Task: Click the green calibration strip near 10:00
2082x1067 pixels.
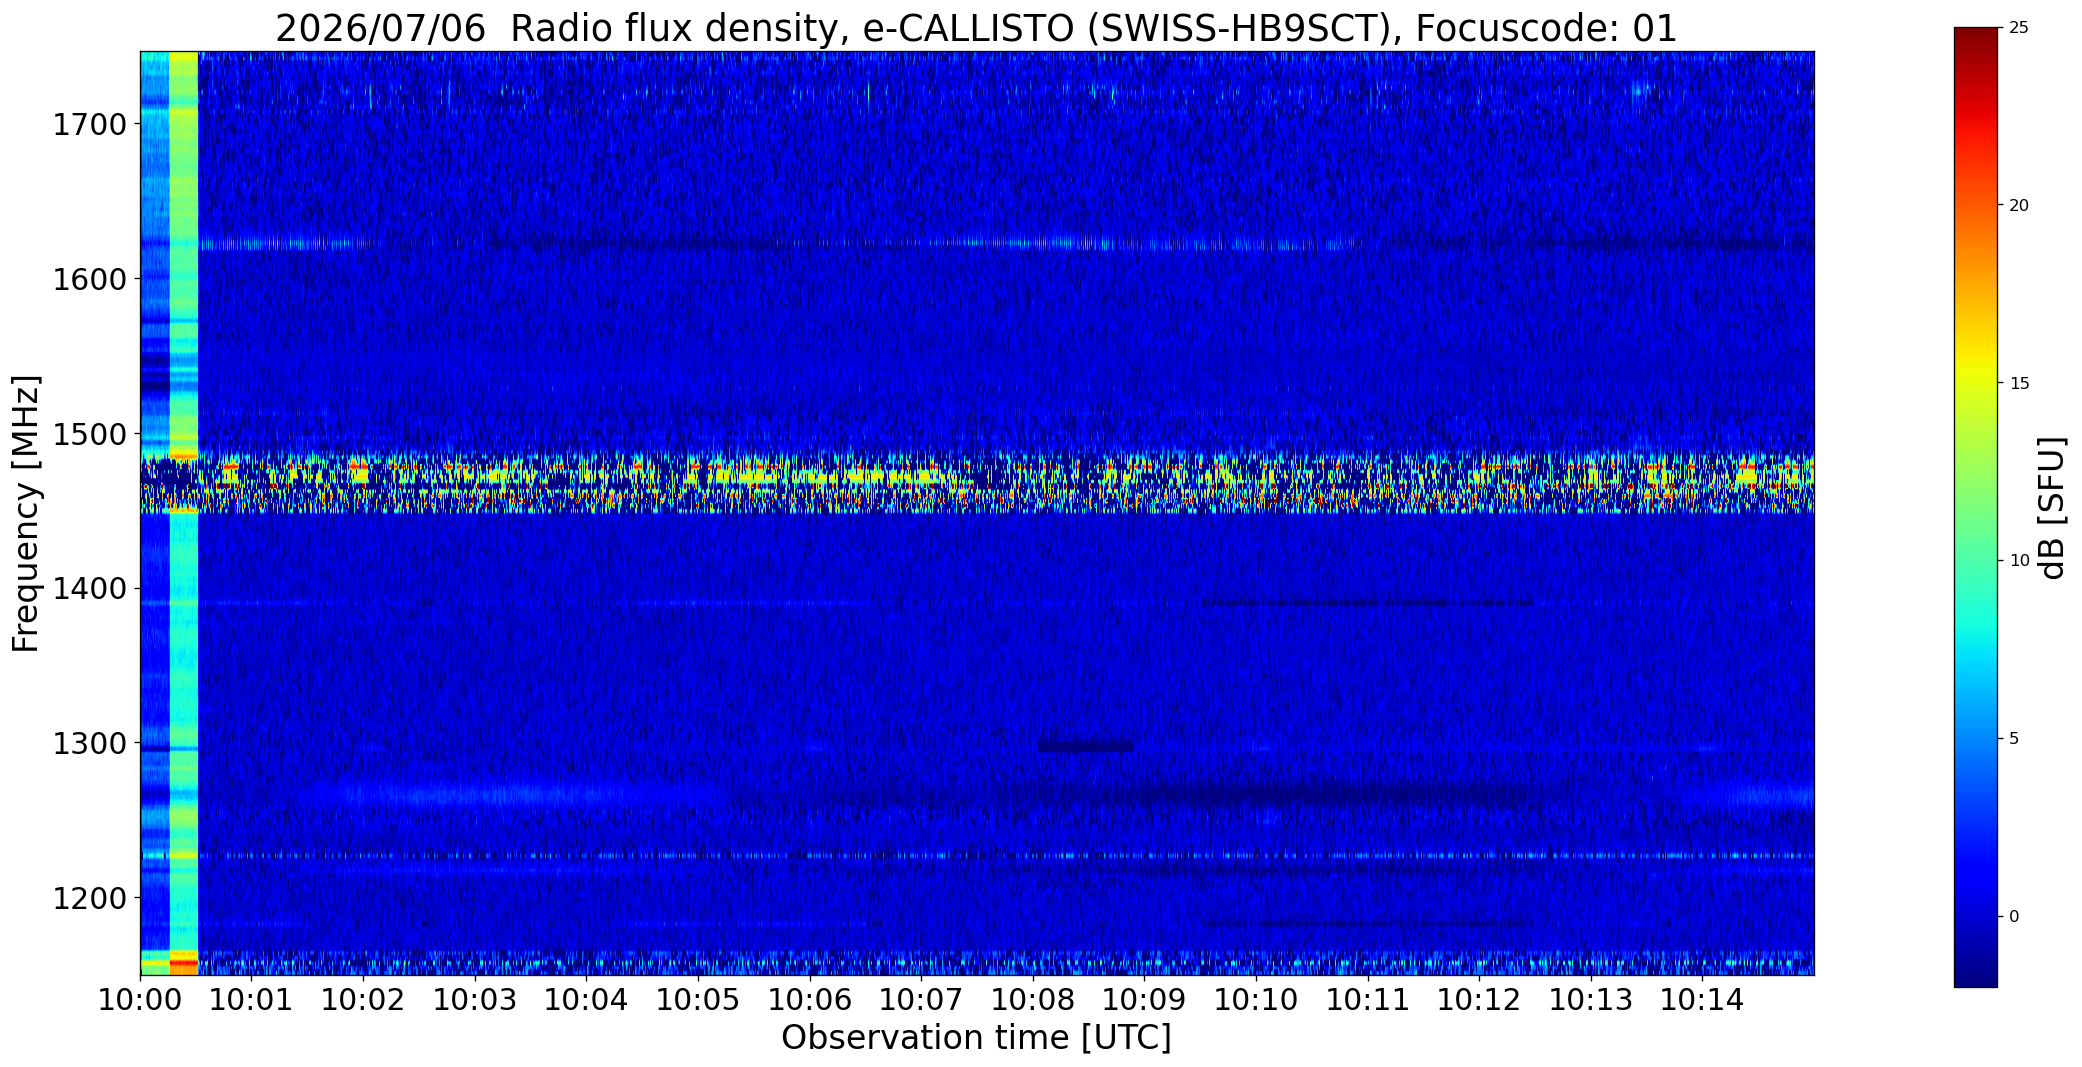Action: (184, 513)
